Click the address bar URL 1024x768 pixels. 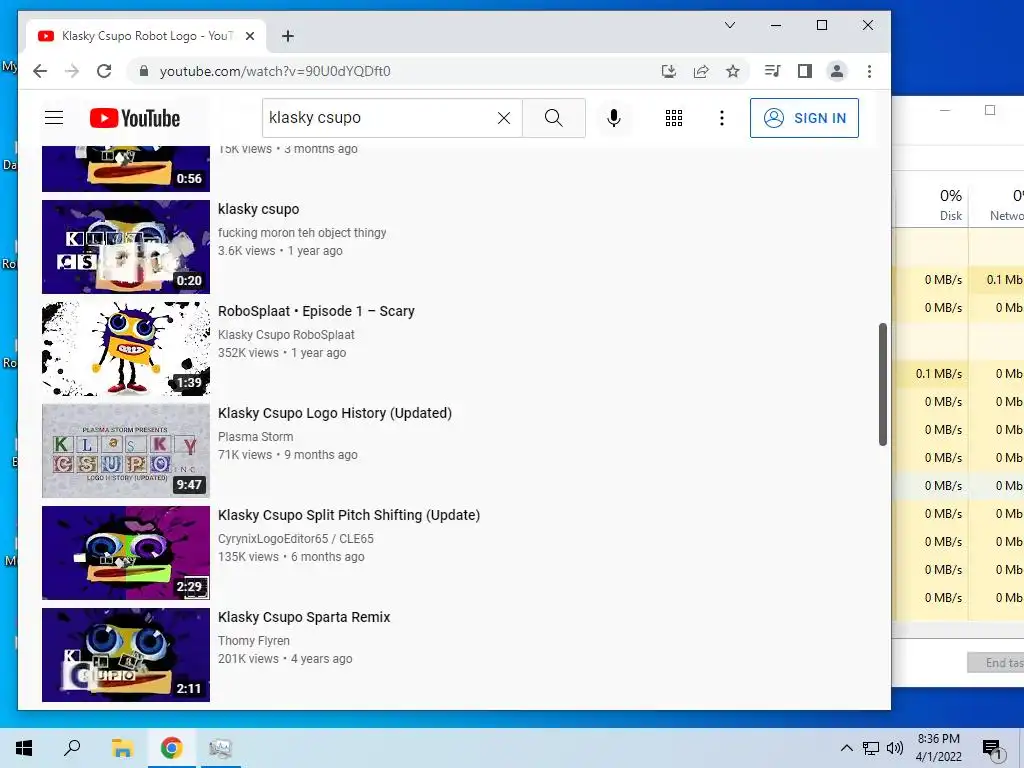275,71
